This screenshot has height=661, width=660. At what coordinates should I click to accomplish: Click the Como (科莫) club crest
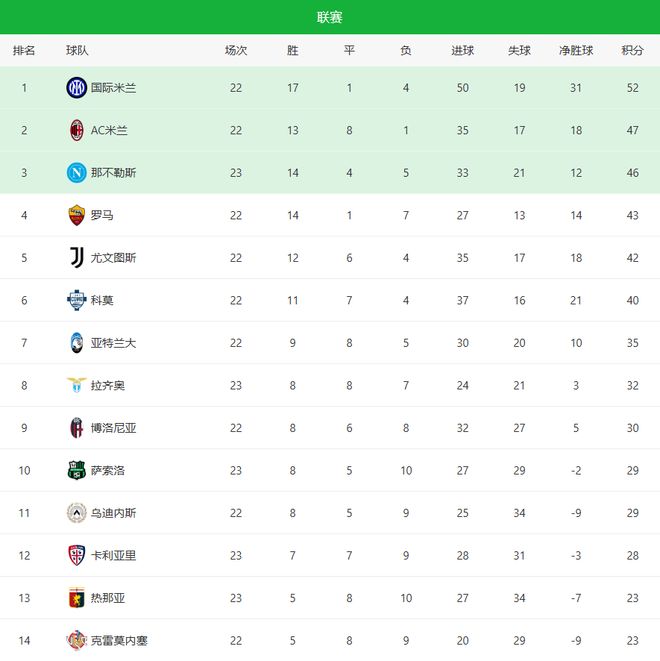[77, 300]
